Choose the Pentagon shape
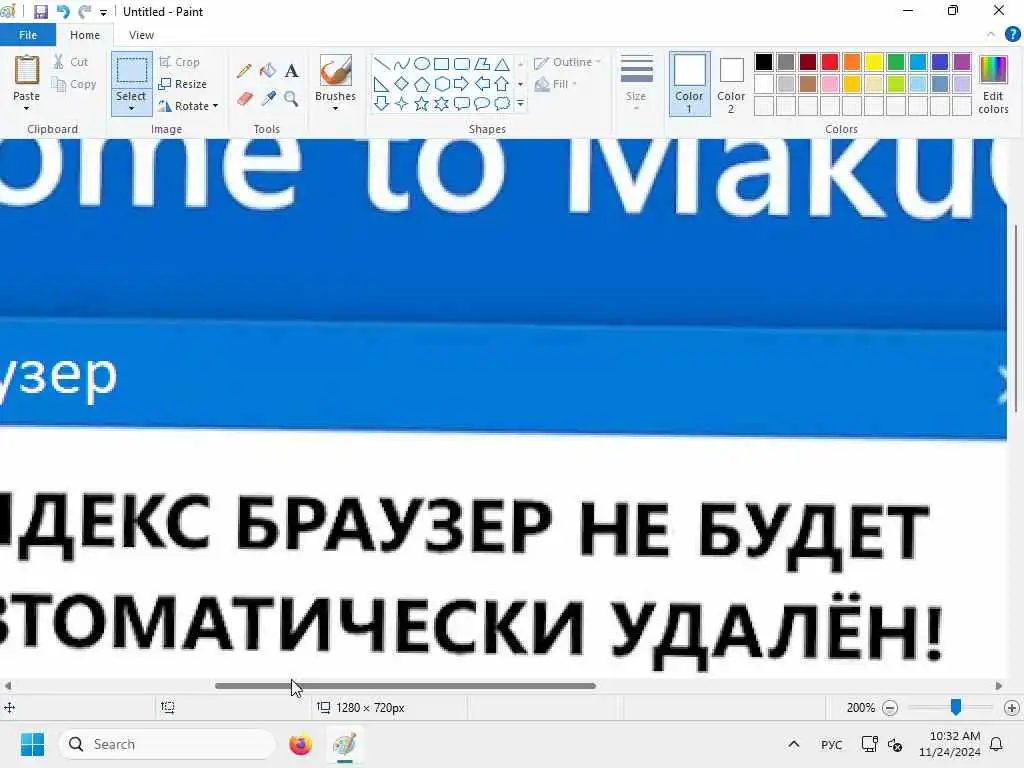This screenshot has height=768, width=1024. (x=422, y=84)
